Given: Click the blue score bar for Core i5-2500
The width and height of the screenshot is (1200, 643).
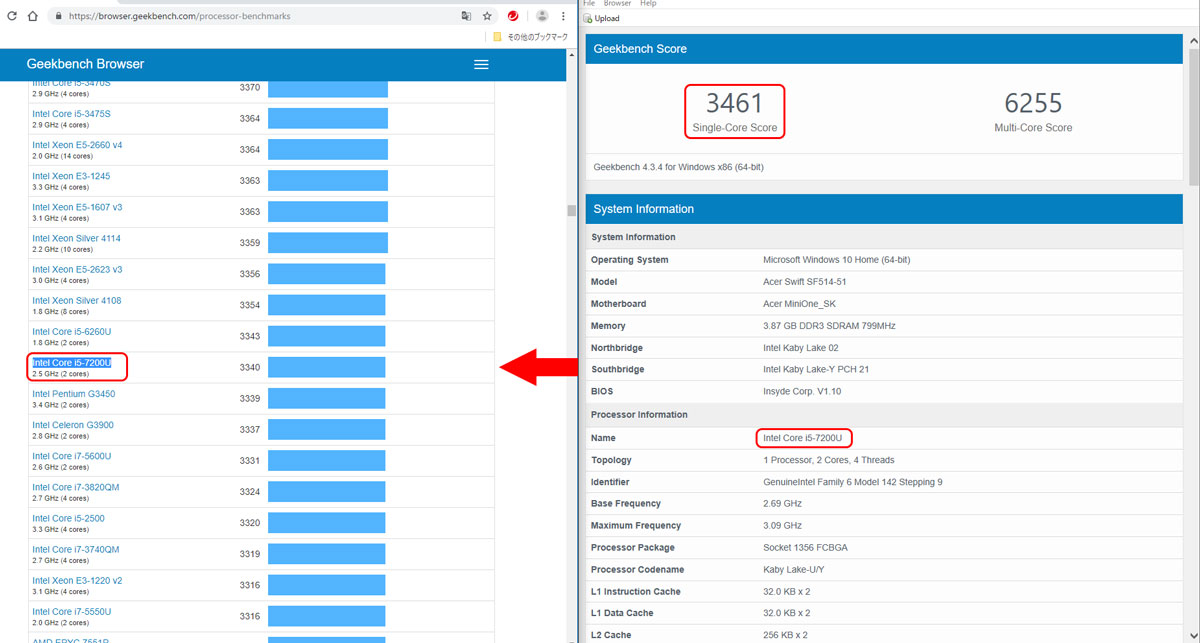Looking at the screenshot, I should point(328,523).
